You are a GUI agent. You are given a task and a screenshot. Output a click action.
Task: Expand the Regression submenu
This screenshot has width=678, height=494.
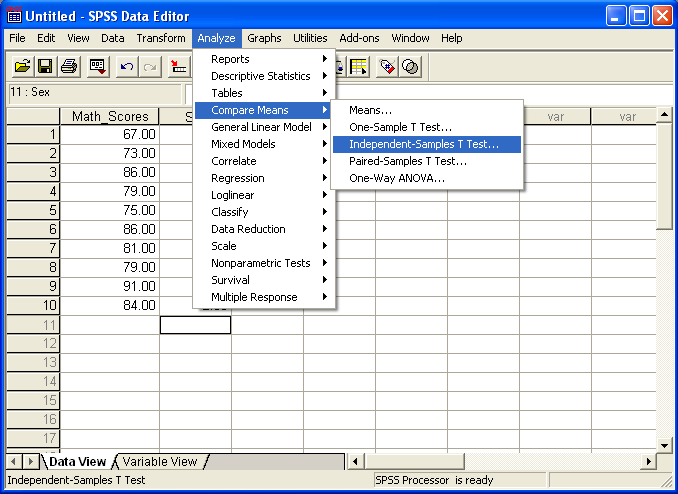[x=264, y=178]
